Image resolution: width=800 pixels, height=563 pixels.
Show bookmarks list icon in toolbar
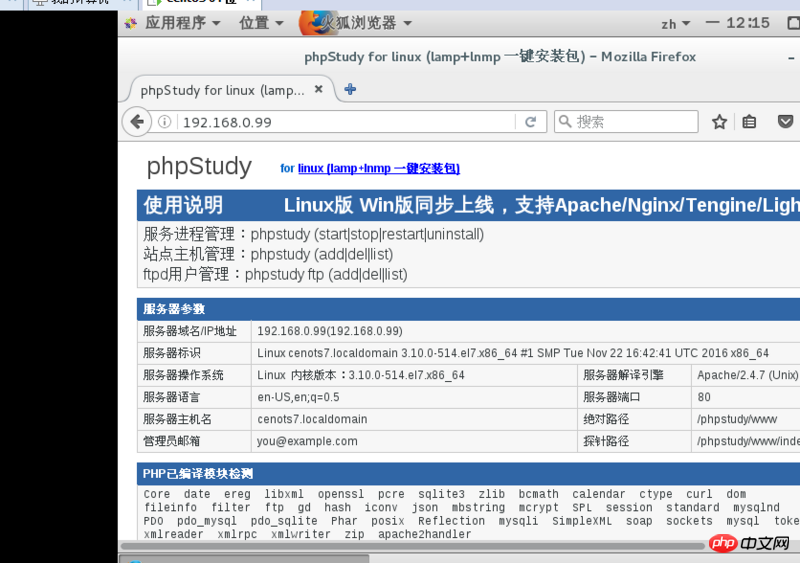749,122
